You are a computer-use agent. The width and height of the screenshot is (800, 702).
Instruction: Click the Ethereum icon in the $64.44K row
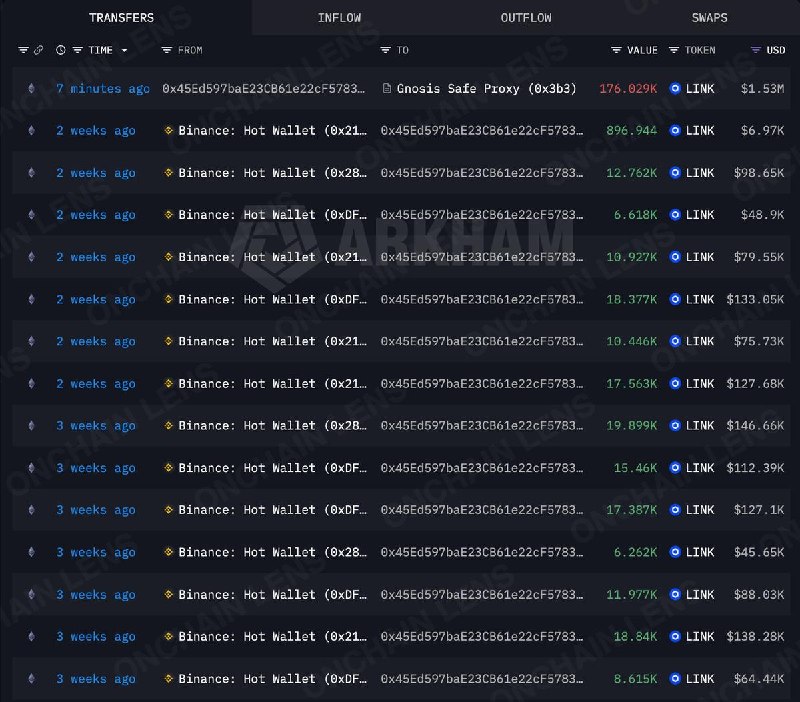point(32,679)
